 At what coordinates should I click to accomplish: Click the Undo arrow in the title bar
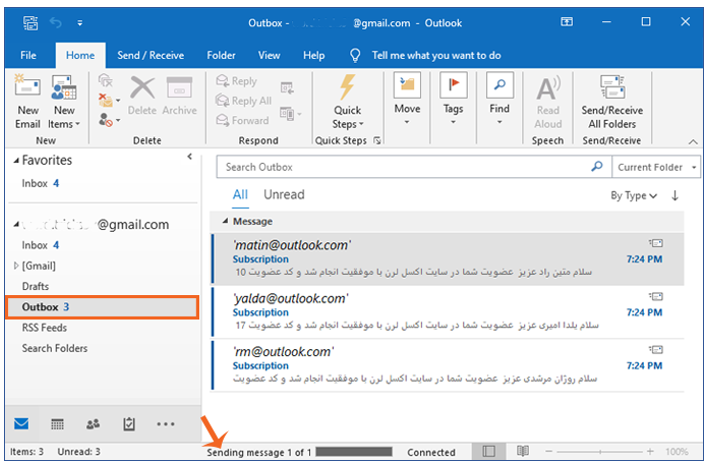click(55, 22)
